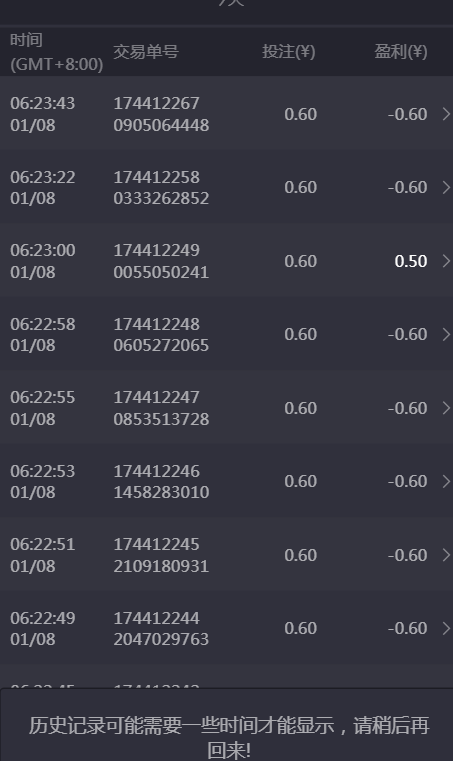Screen dimensions: 453x761
Task: Open details arrow for 06:22:58 transaction
Action: point(446,334)
